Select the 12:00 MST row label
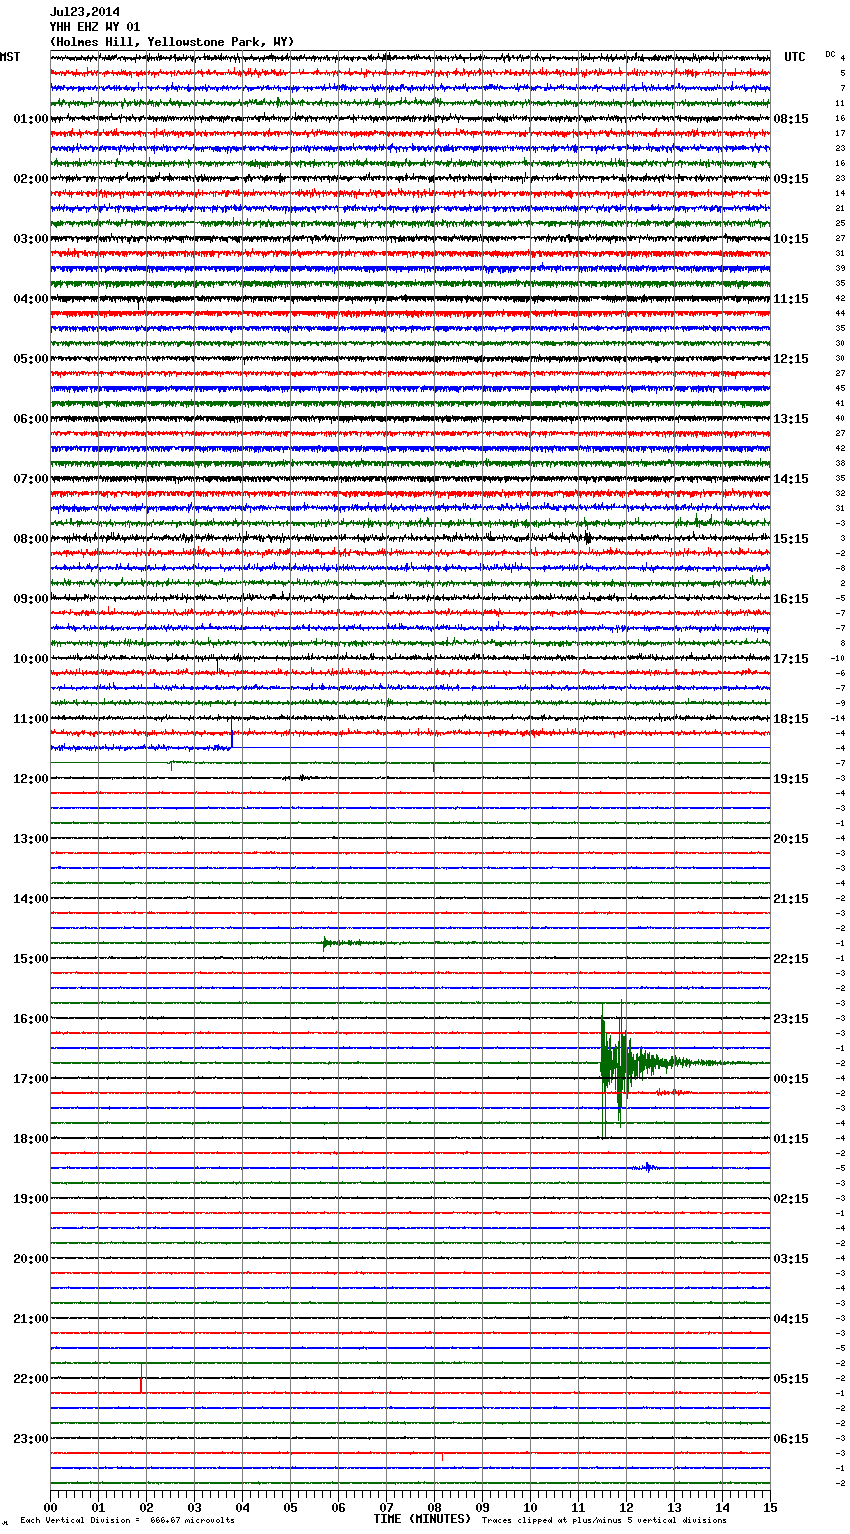Image resolution: width=850 pixels, height=1534 pixels. click(x=30, y=779)
